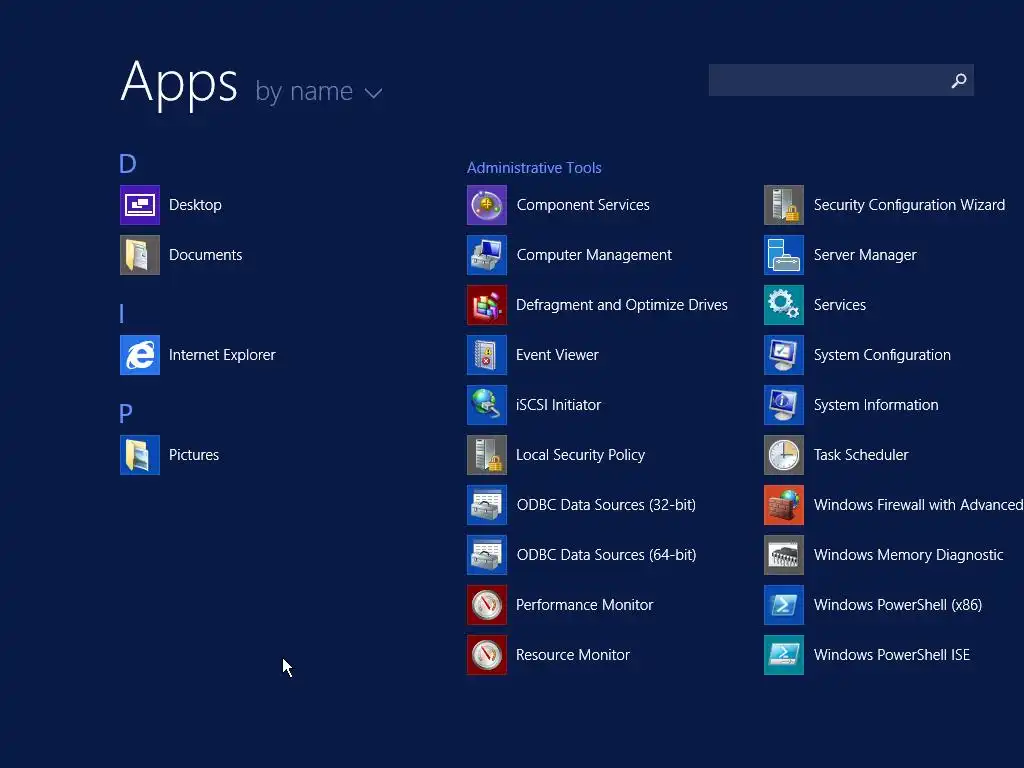
Task: Open Windows Firewall with Advanced Security icon
Action: click(x=784, y=505)
